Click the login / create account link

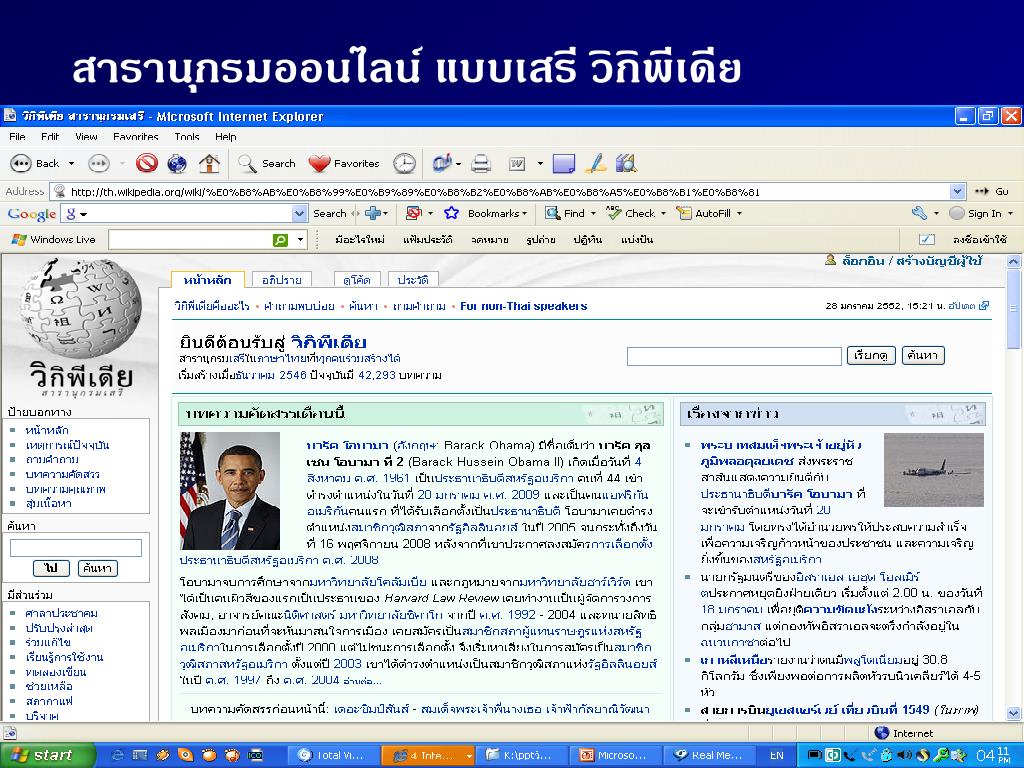click(x=912, y=261)
